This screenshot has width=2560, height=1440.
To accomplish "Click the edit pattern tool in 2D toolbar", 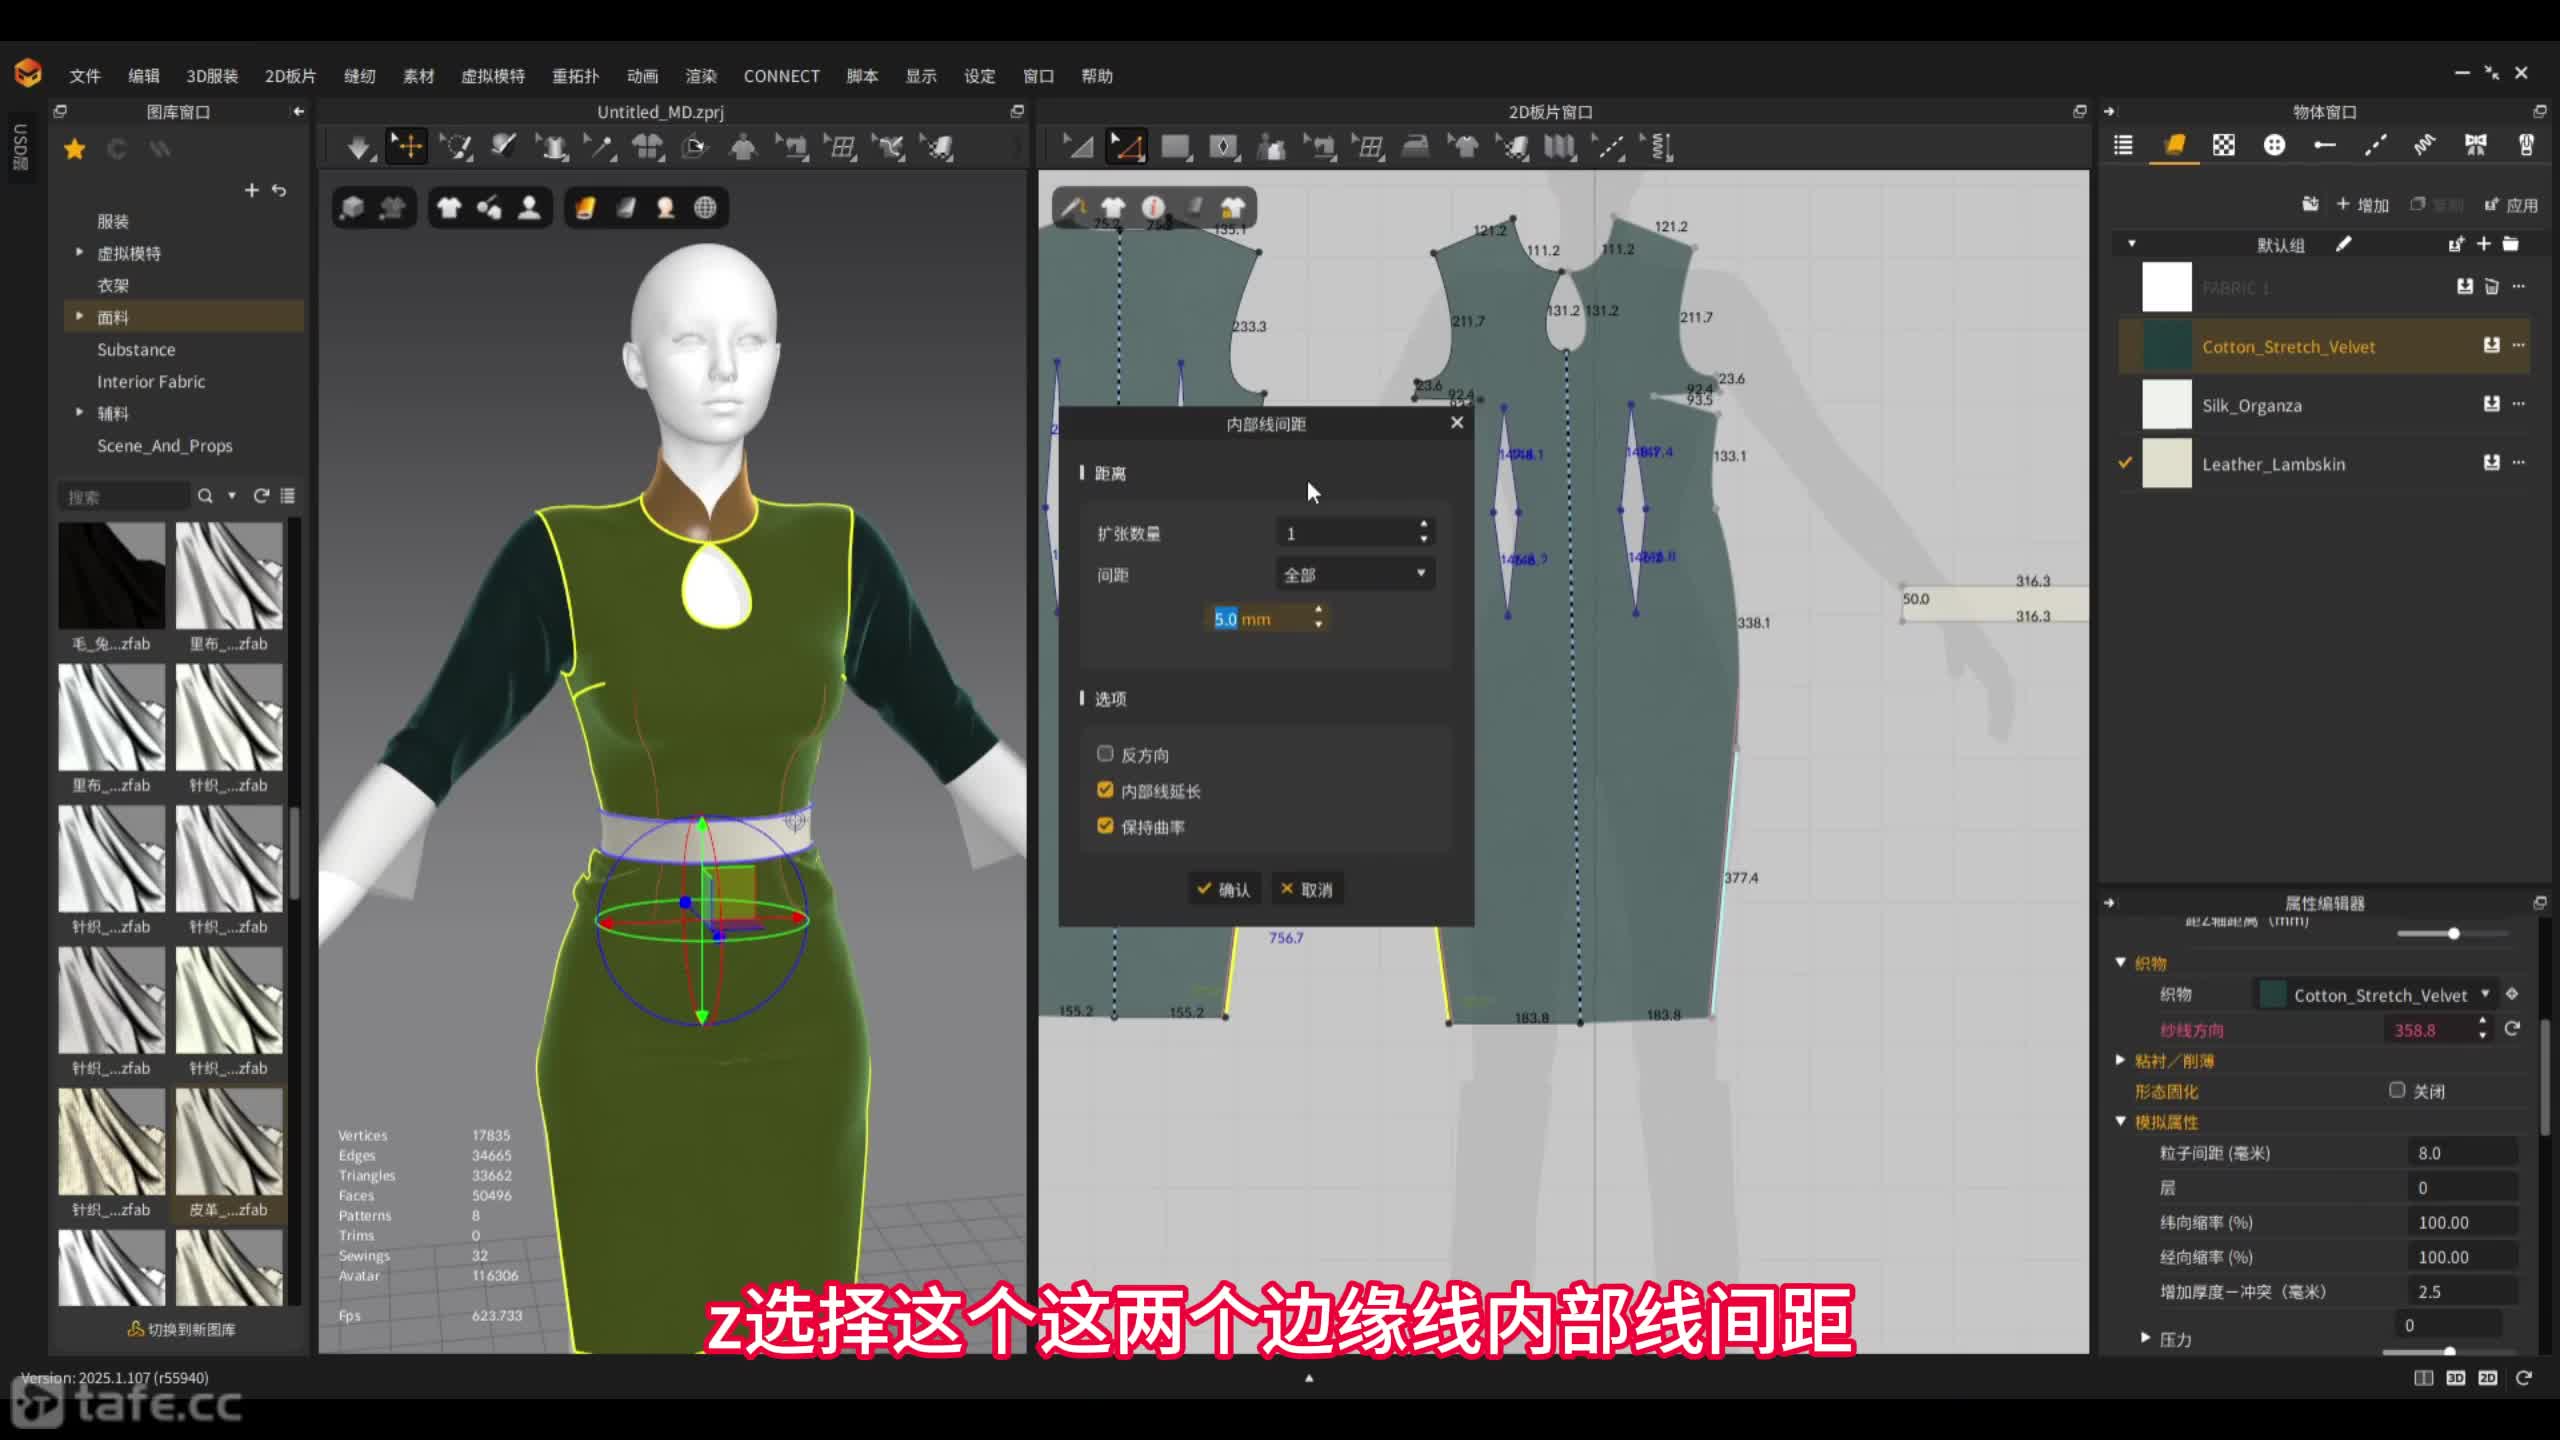I will [x=1126, y=148].
